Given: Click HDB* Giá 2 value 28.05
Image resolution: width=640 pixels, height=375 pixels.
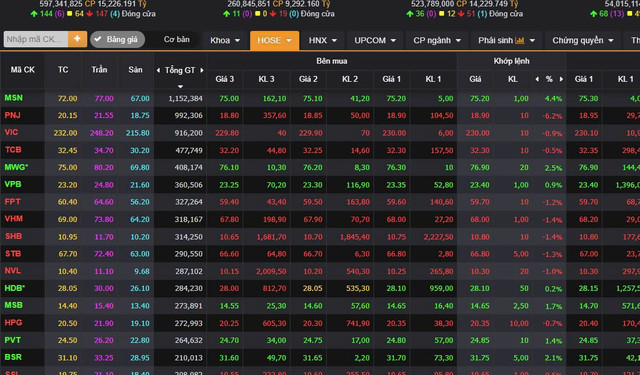Looking at the screenshot, I should (x=312, y=288).
